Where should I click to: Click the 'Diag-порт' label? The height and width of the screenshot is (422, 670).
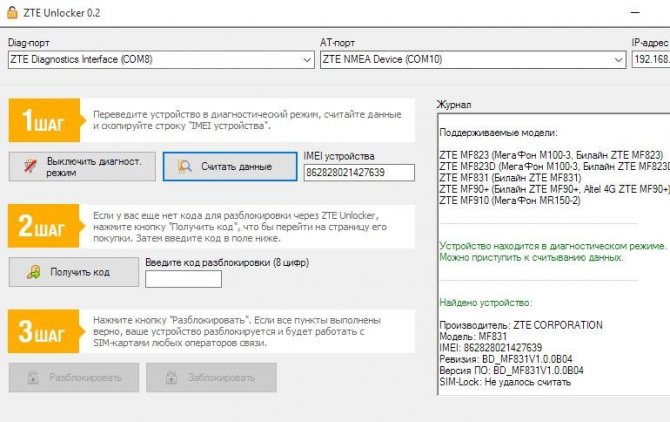pos(29,43)
